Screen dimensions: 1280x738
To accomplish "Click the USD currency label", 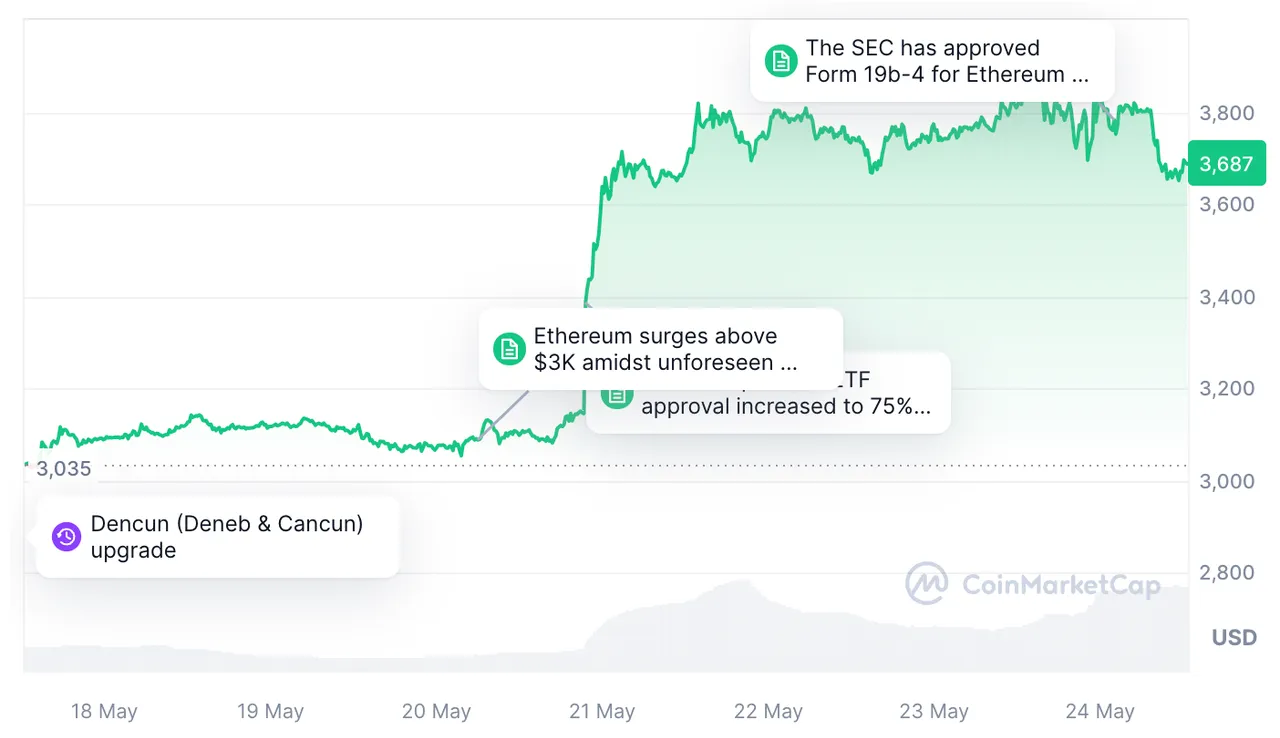I will [1234, 638].
